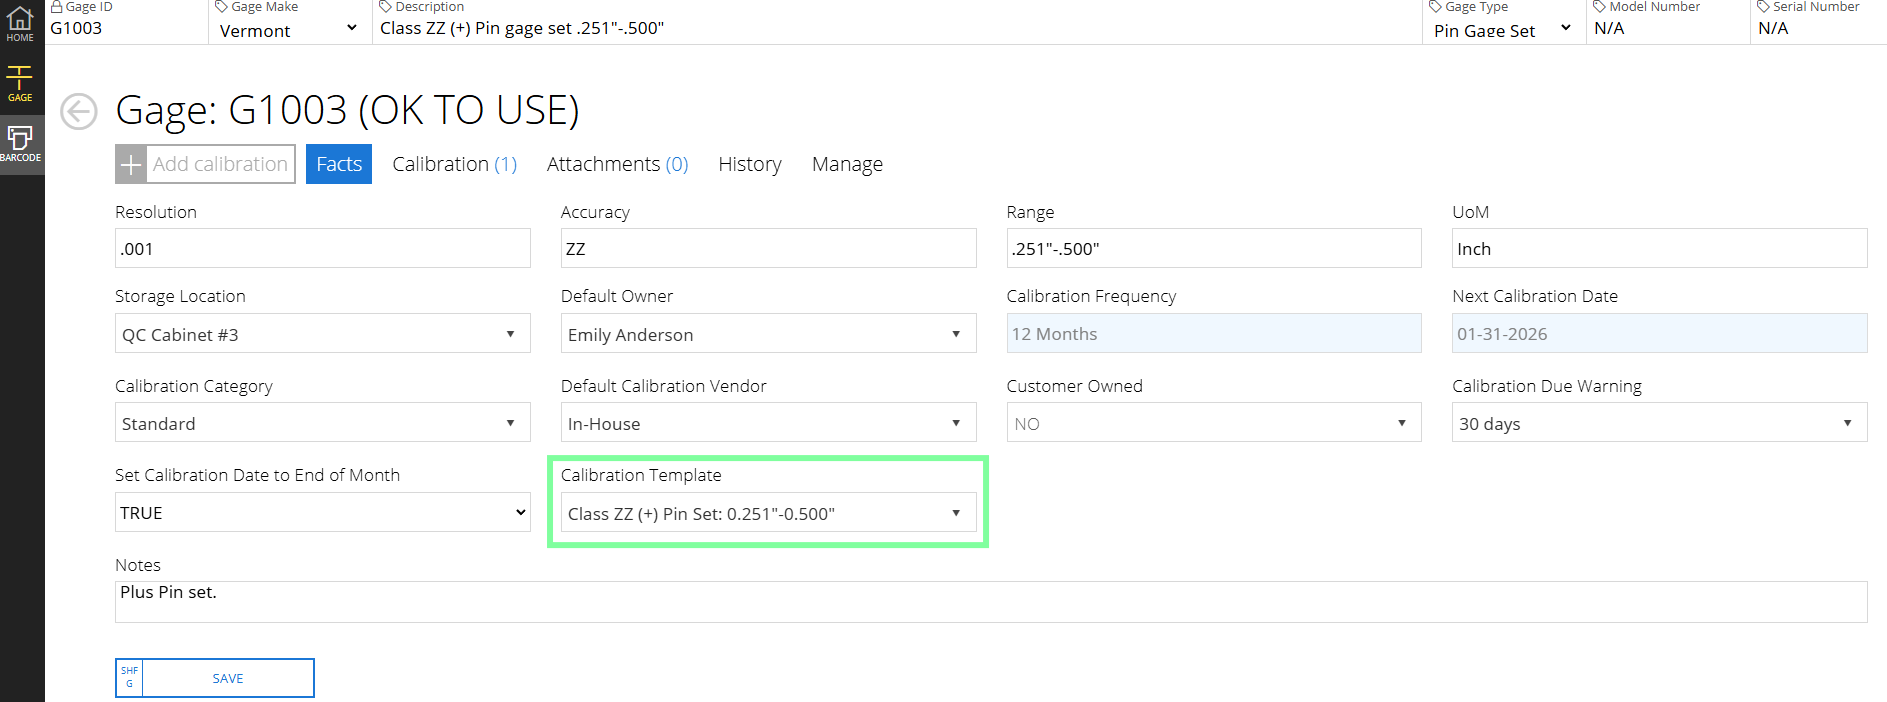Viewport: 1887px width, 702px height.
Task: Click the plus icon for Add calibration
Action: click(x=131, y=164)
